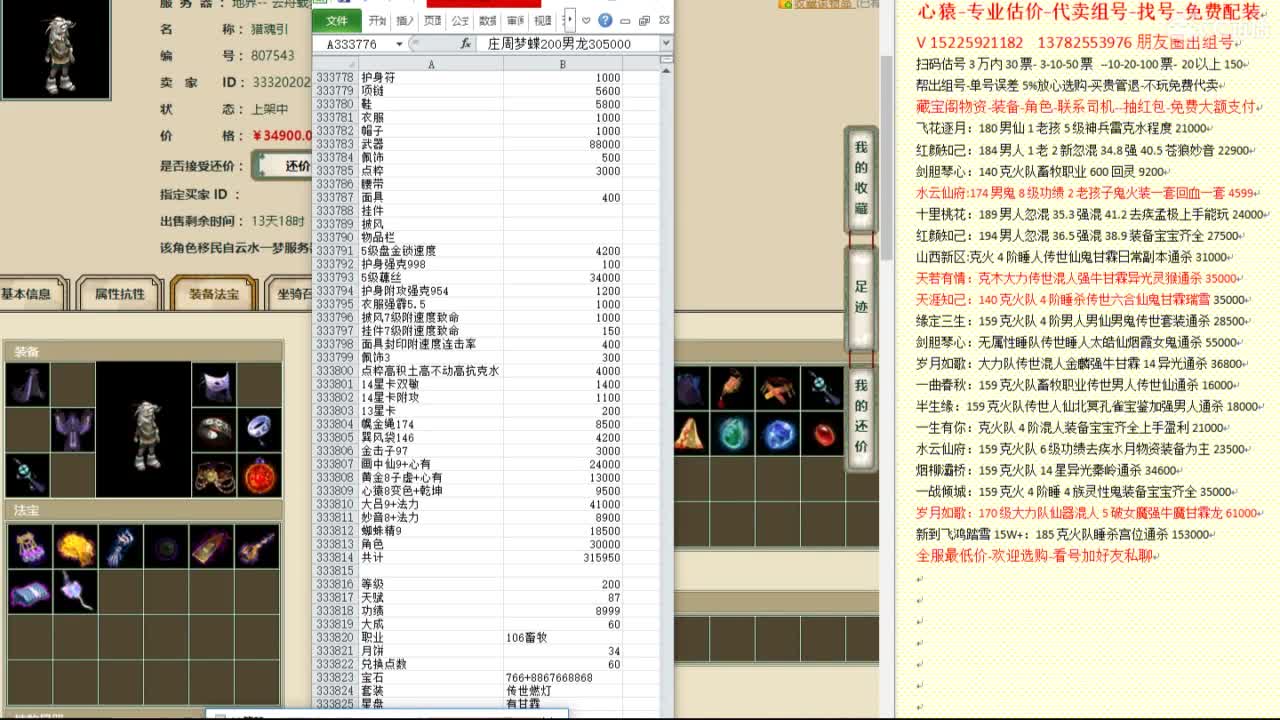Screen dimensions: 1280x720
Task: Click the 还价 bargain button
Action: coord(285,165)
